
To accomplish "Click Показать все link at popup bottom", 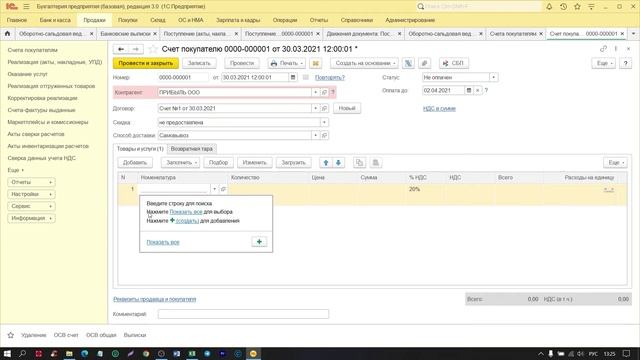I will (x=163, y=242).
